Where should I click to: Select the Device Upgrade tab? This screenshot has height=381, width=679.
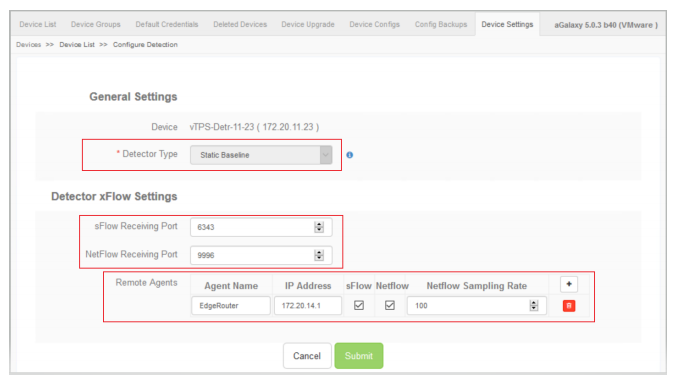[x=308, y=24]
